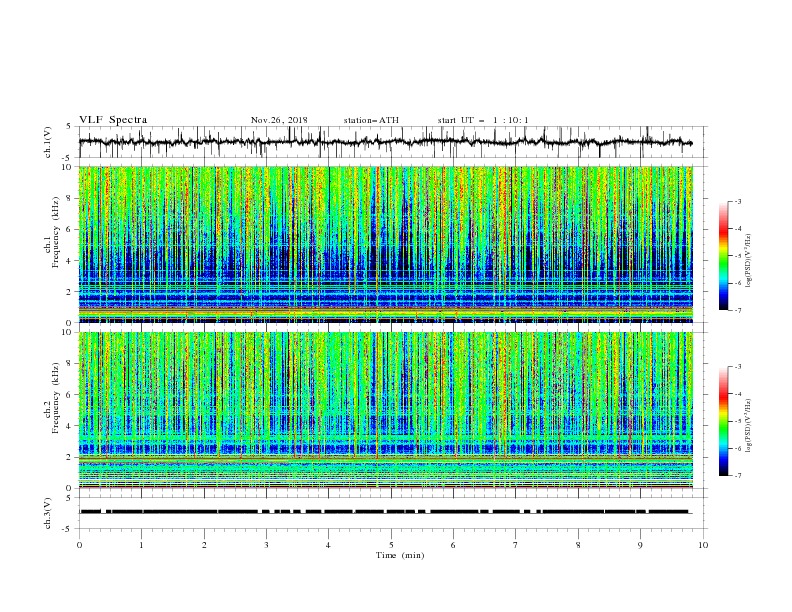Viewport: 792px width, 612px height.
Task: Click the "-7" tick on ch.2 colorbar
Action: coord(737,475)
